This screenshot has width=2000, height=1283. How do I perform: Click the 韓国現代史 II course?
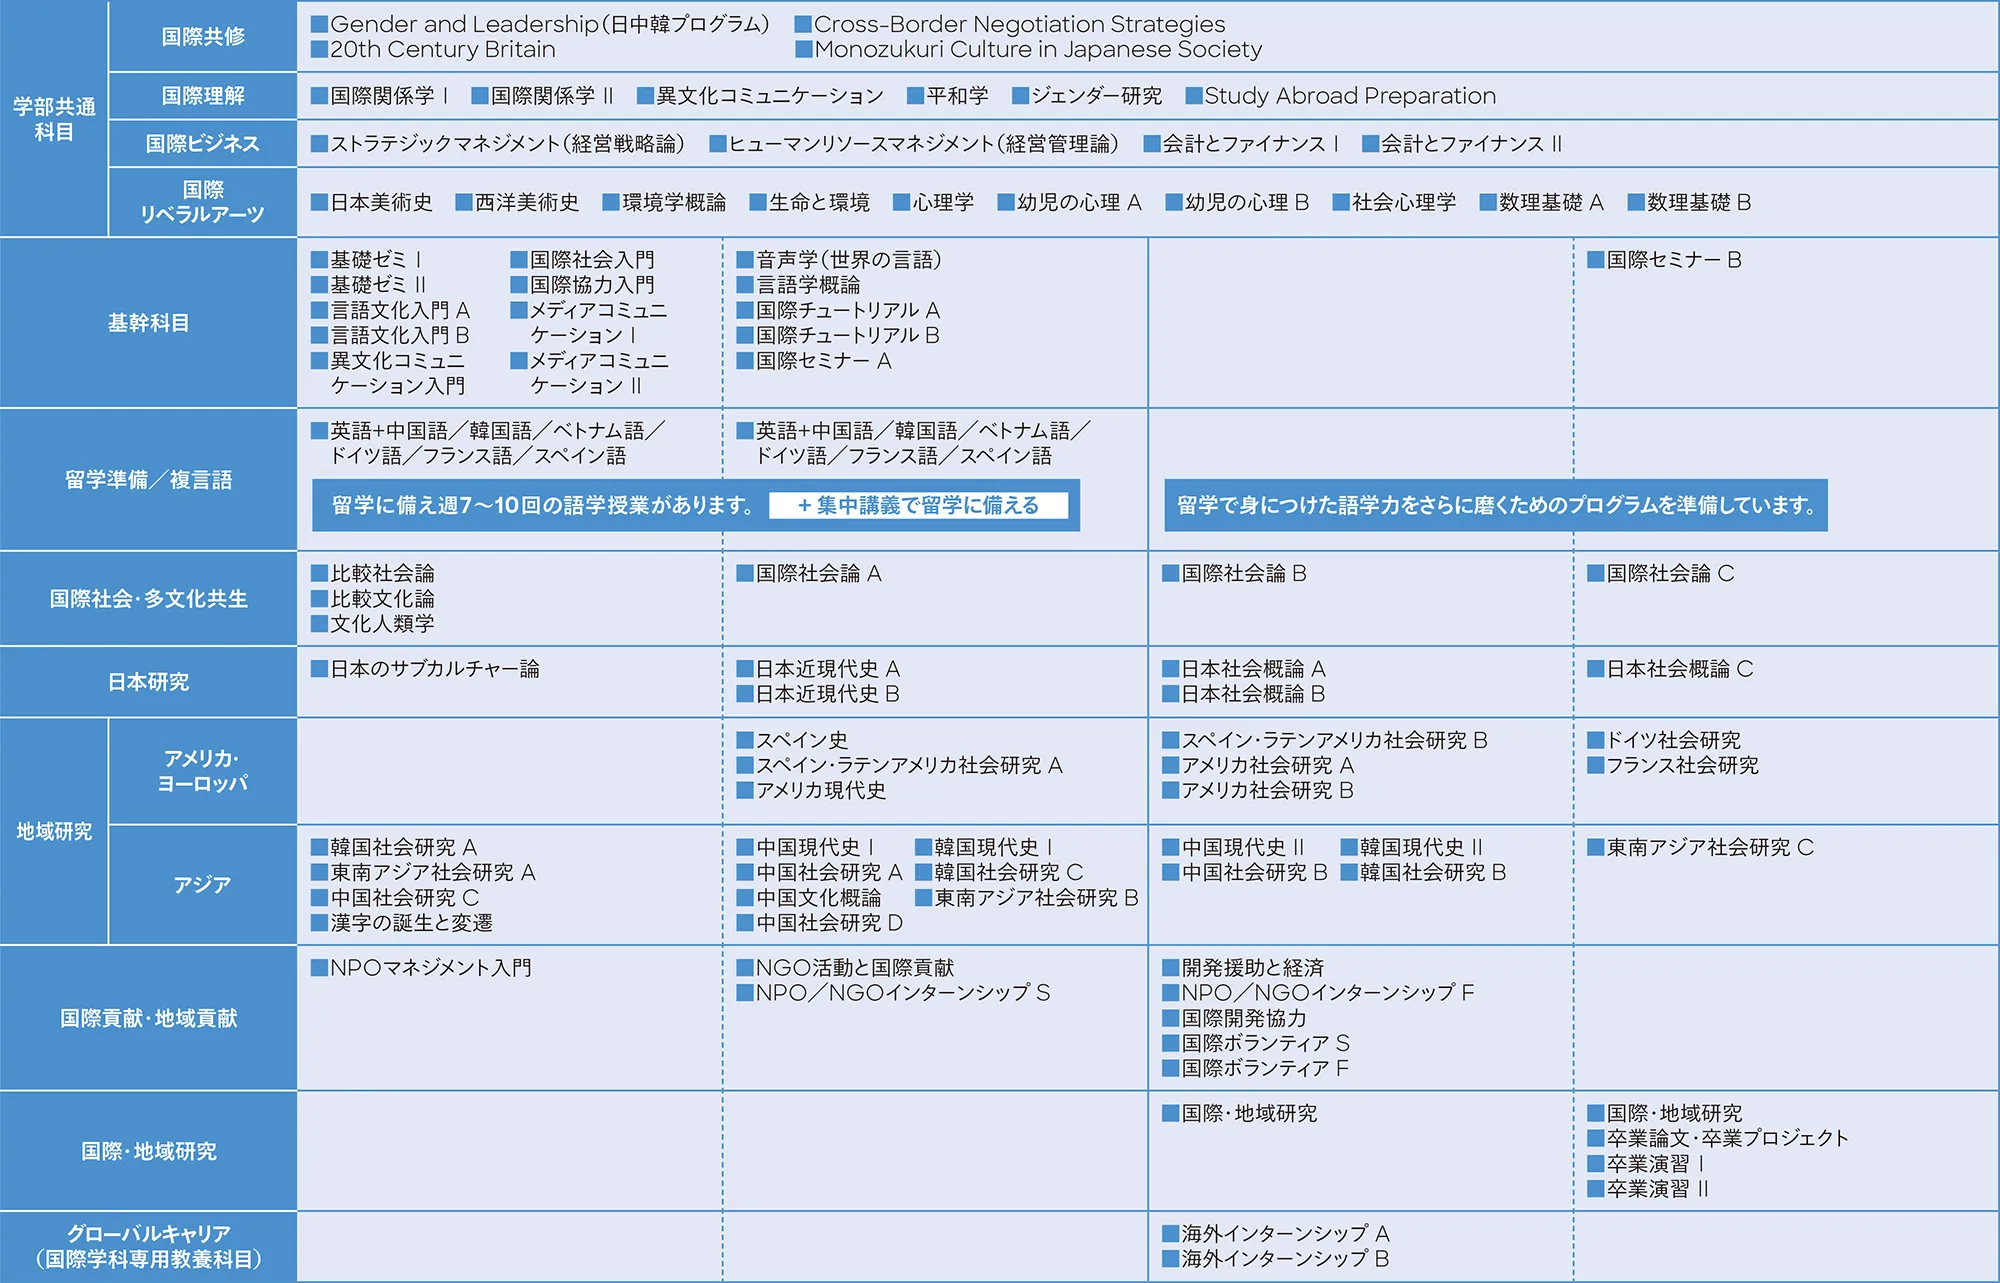[1413, 847]
